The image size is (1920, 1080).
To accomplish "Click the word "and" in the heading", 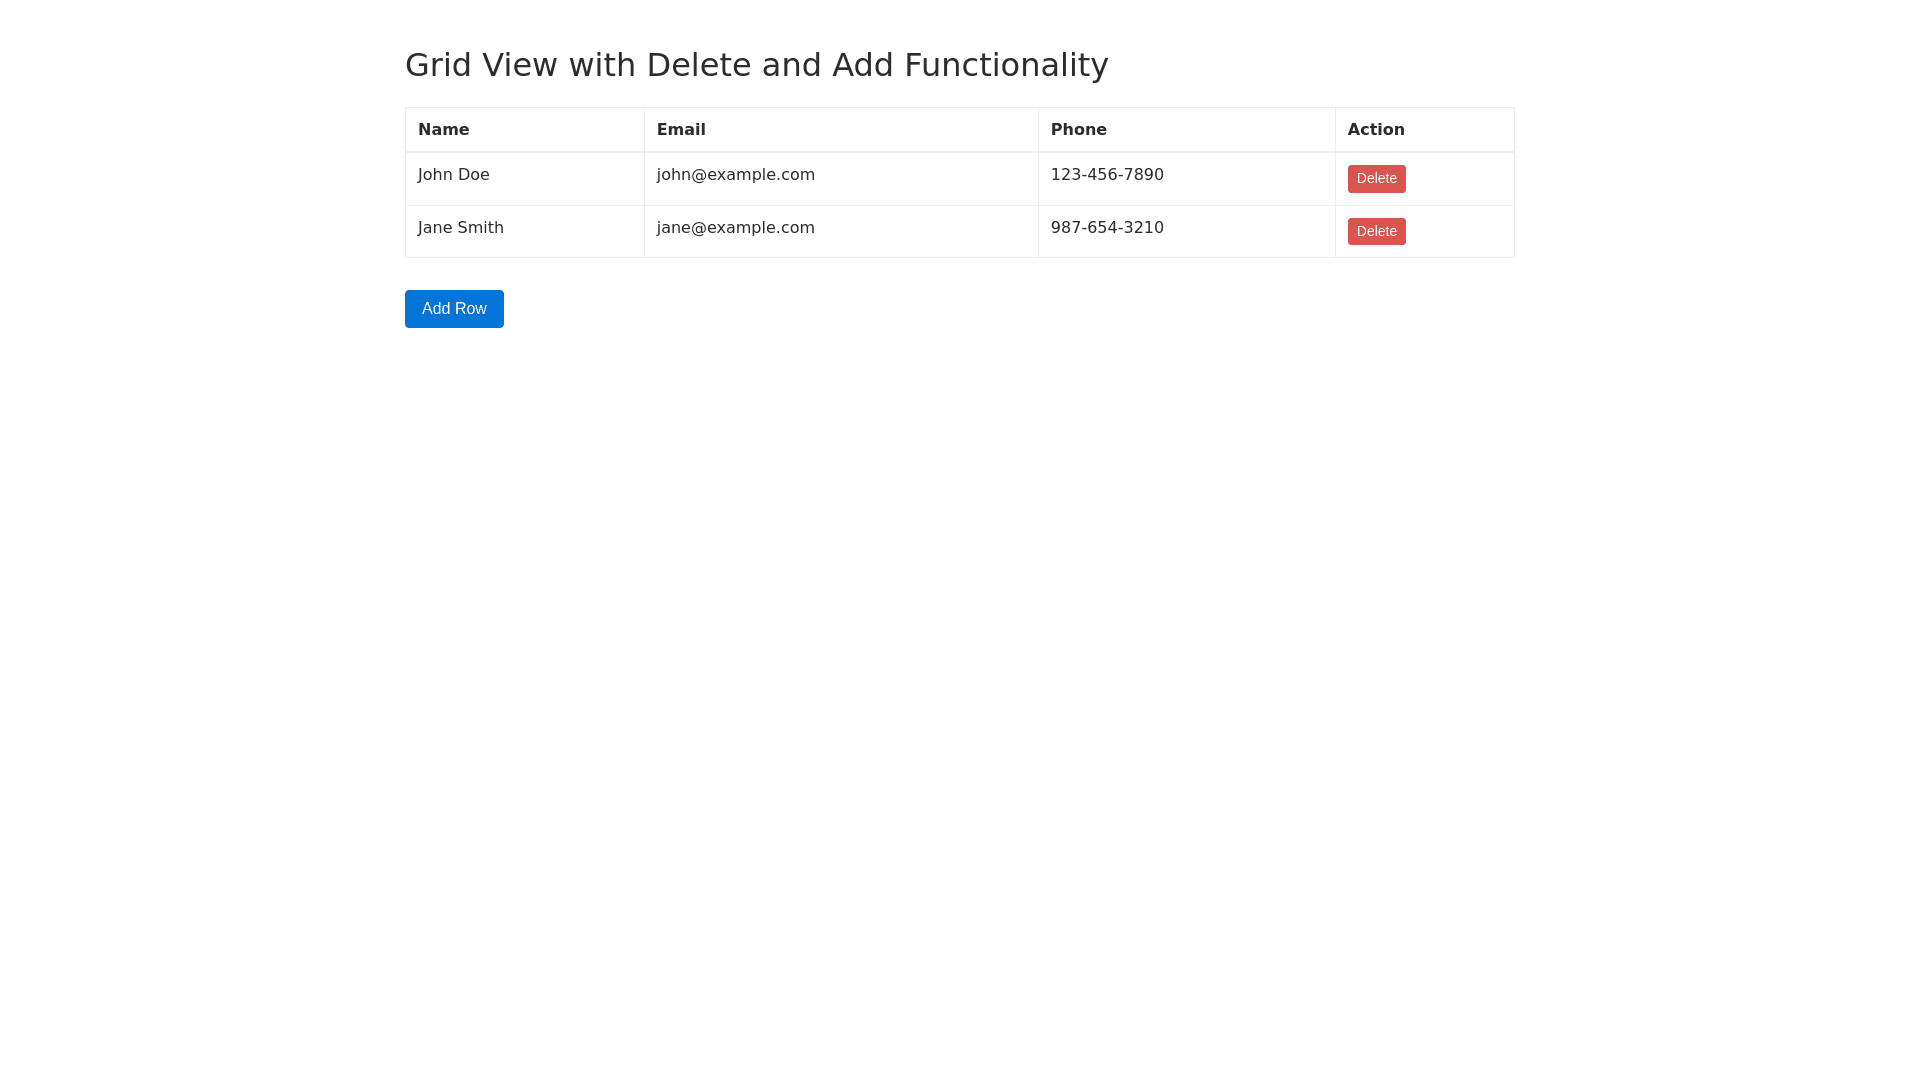I will tap(791, 65).
